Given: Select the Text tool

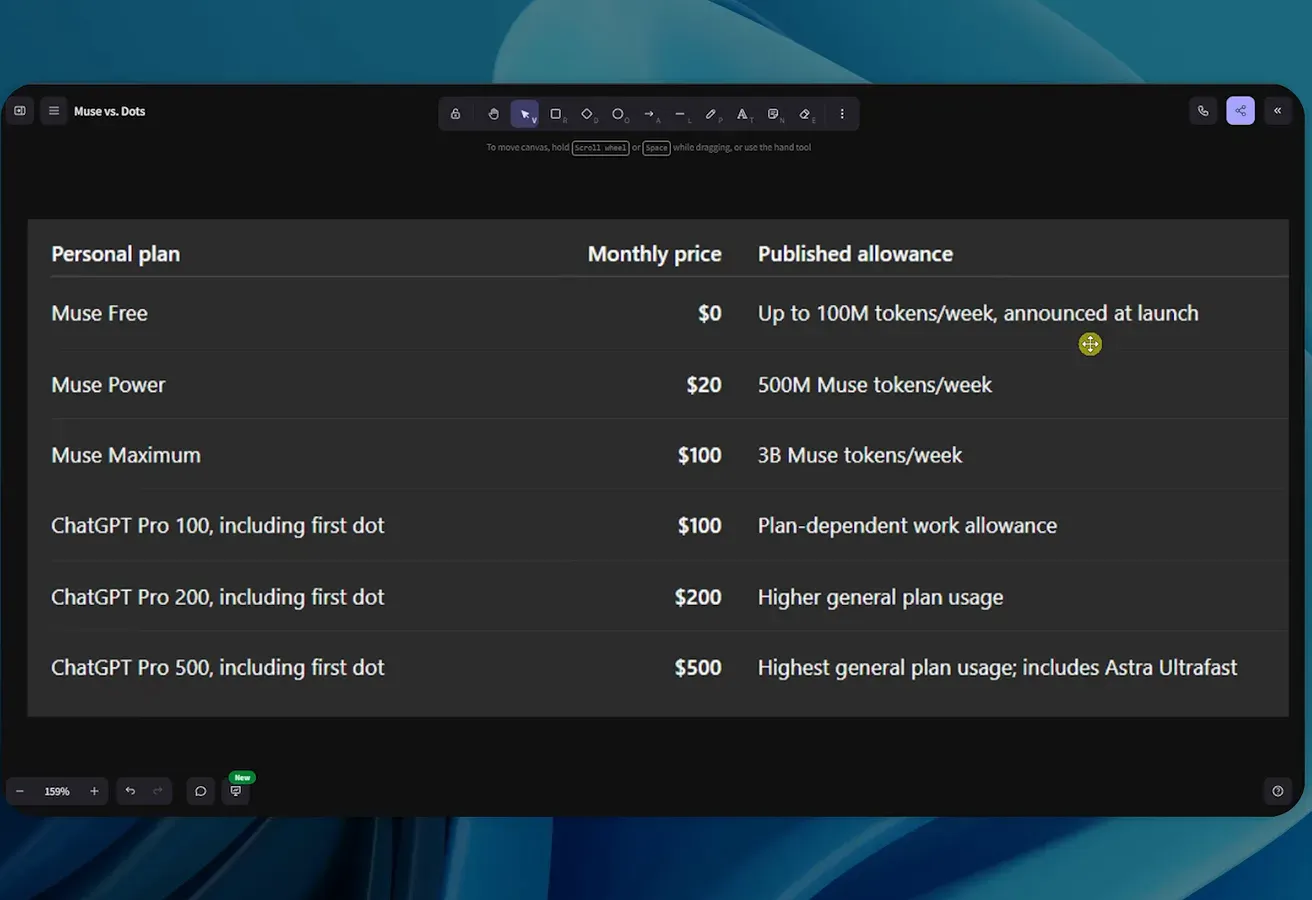Looking at the screenshot, I should click(x=742, y=114).
